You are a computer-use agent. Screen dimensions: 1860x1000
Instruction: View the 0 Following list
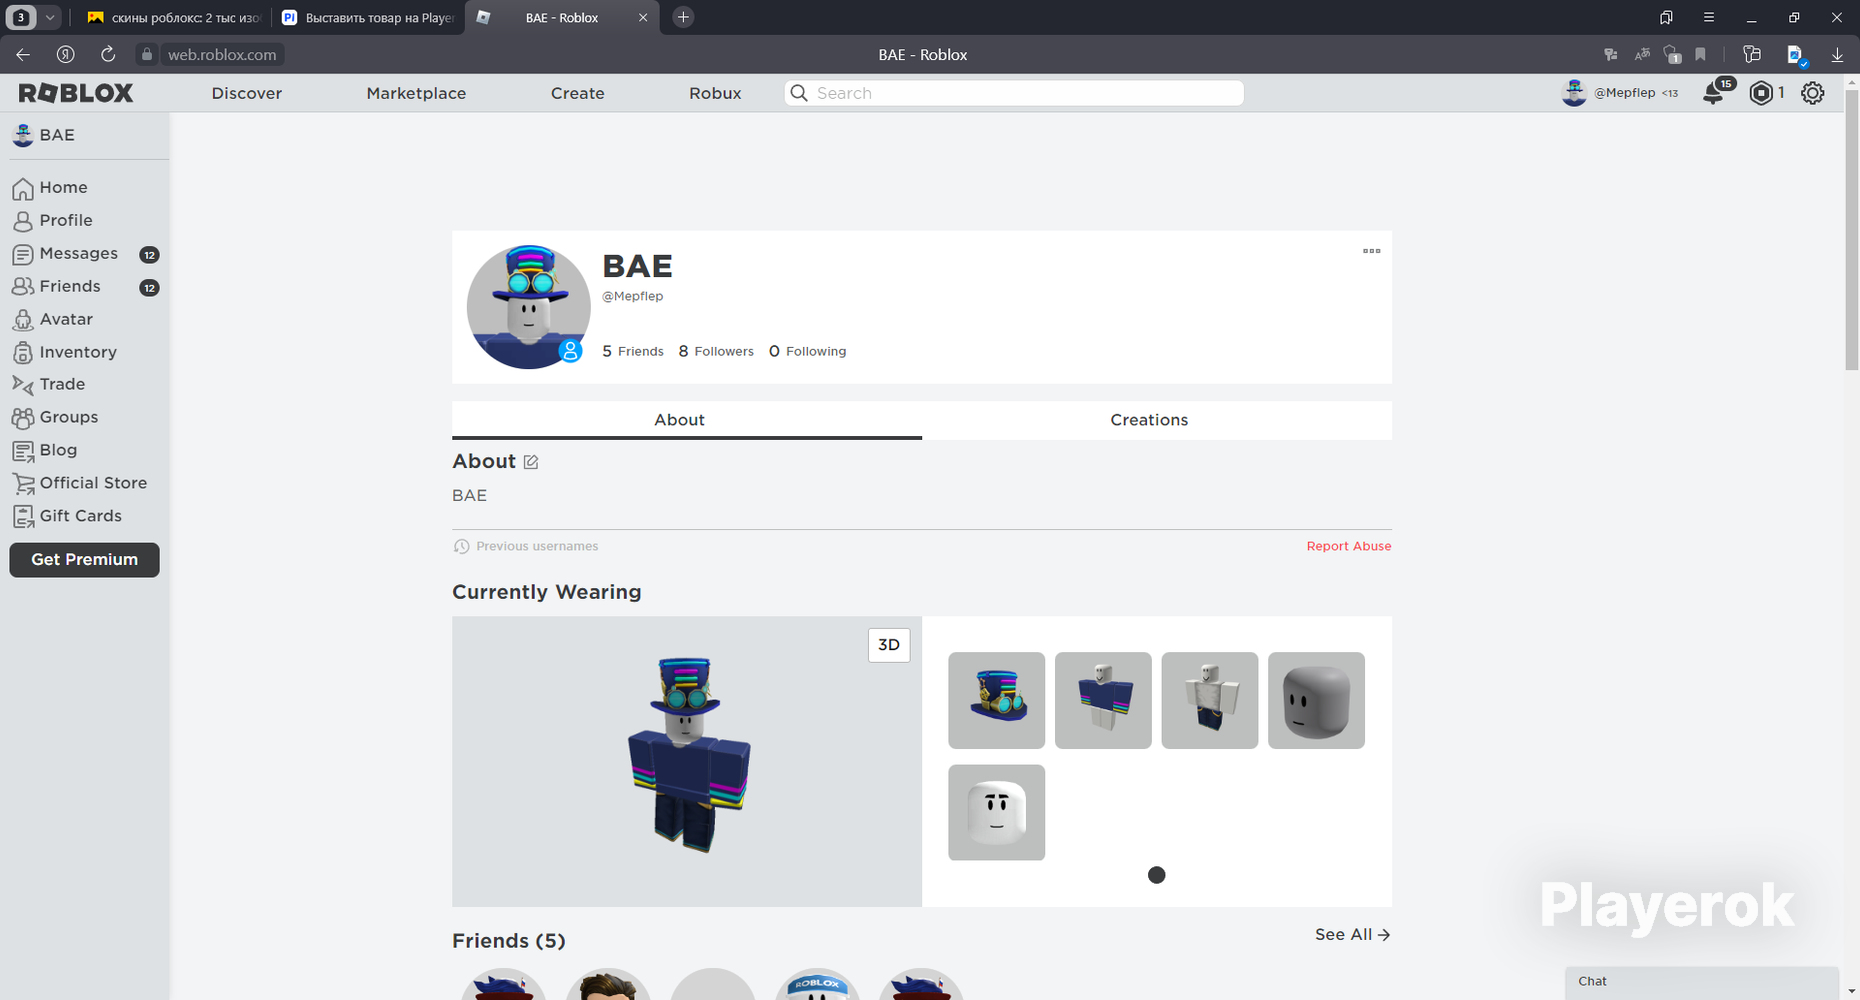[x=807, y=351]
